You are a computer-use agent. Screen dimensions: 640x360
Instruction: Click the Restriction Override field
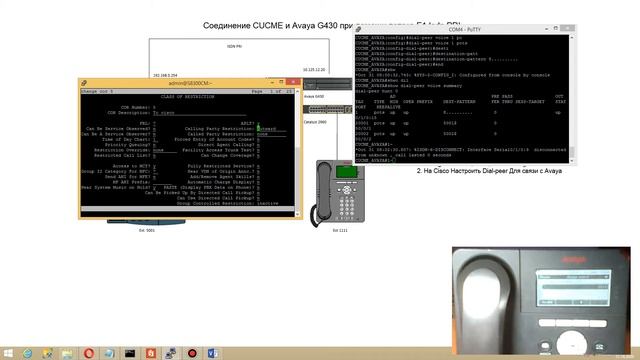coord(164,150)
